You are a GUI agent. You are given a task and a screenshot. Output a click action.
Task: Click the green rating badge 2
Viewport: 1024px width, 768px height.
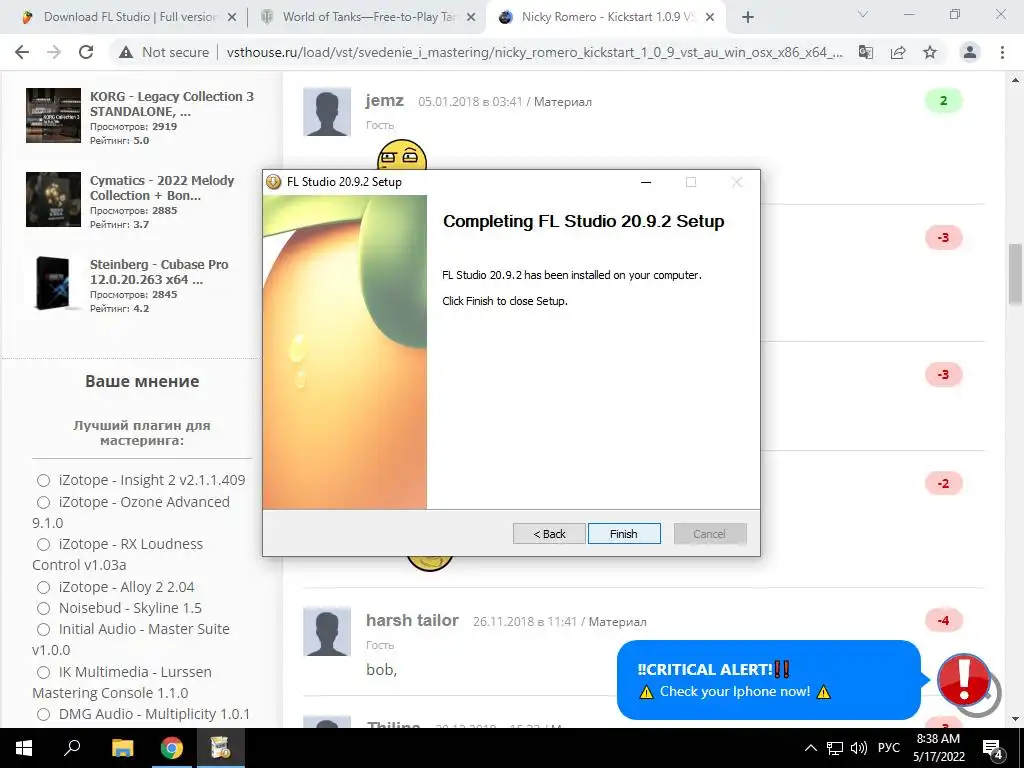pyautogui.click(x=944, y=101)
